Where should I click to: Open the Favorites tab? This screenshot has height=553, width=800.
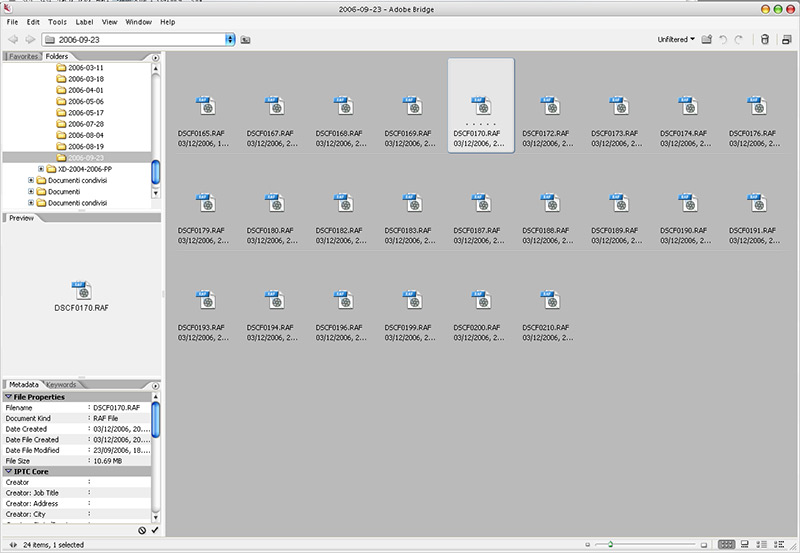click(23, 57)
